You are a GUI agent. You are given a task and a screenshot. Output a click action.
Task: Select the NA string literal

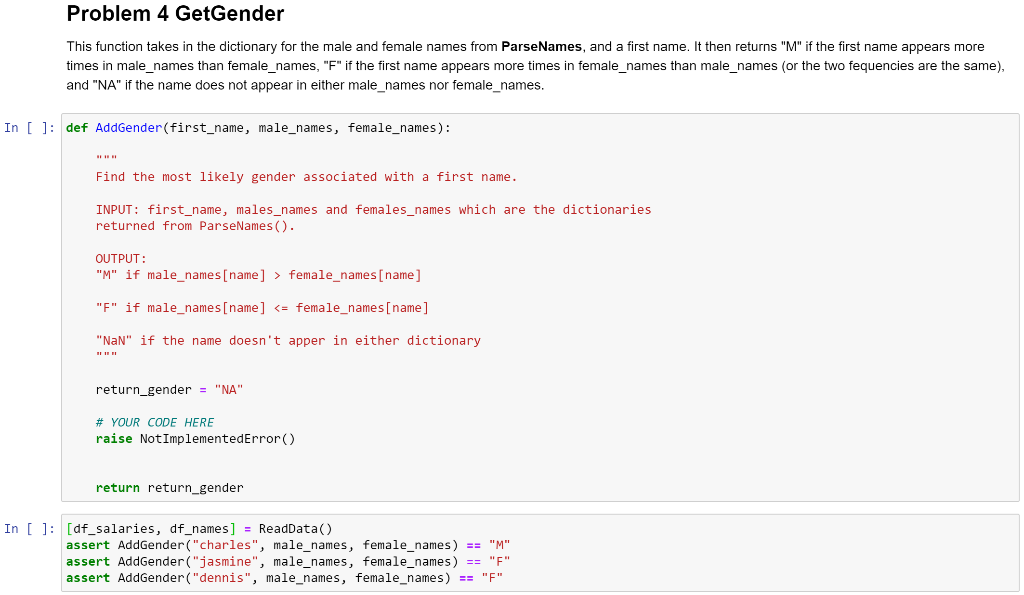pyautogui.click(x=227, y=389)
